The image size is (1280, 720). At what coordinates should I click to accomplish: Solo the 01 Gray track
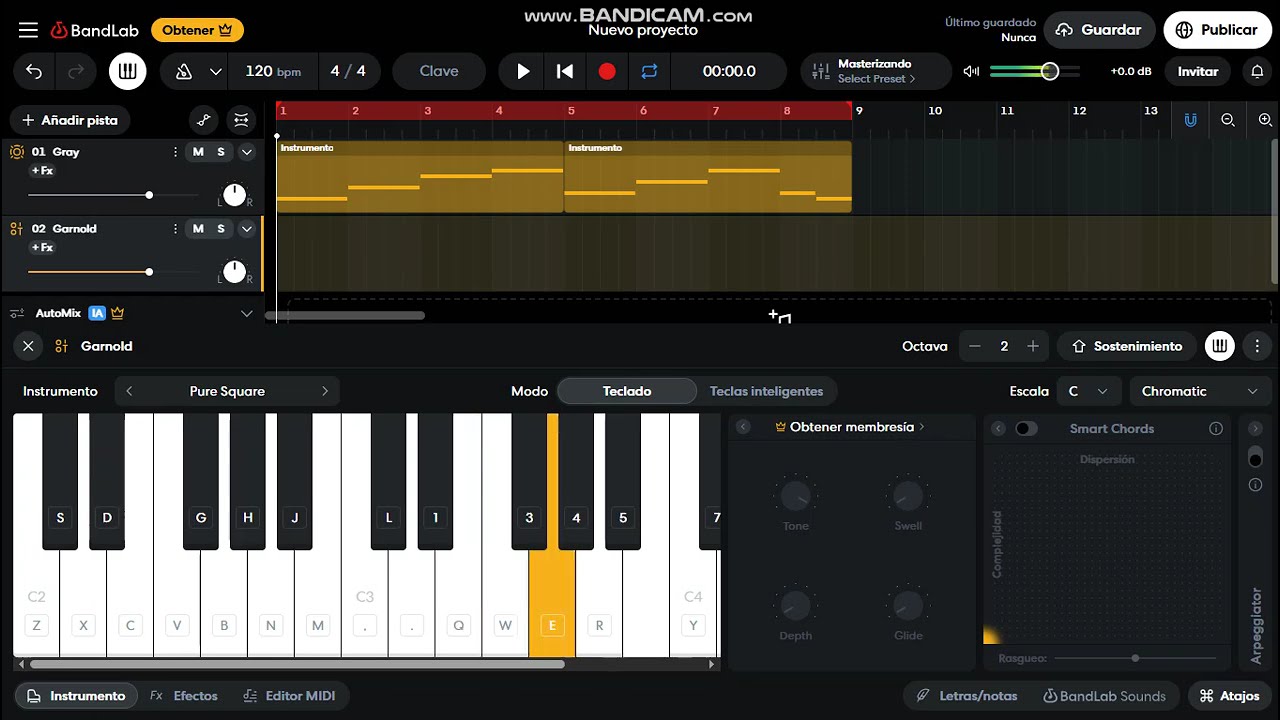coord(221,152)
